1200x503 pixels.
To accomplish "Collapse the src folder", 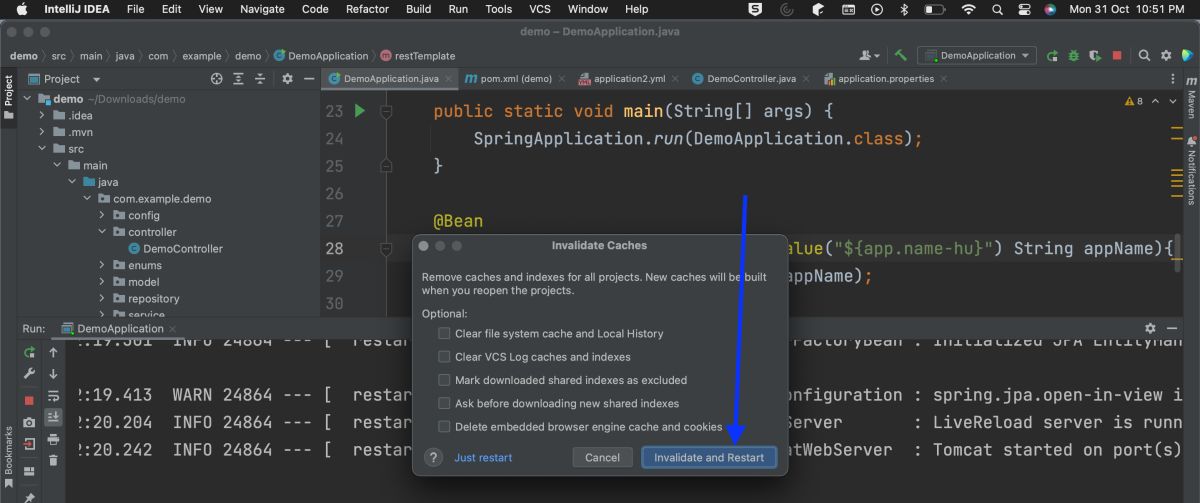I will [43, 149].
